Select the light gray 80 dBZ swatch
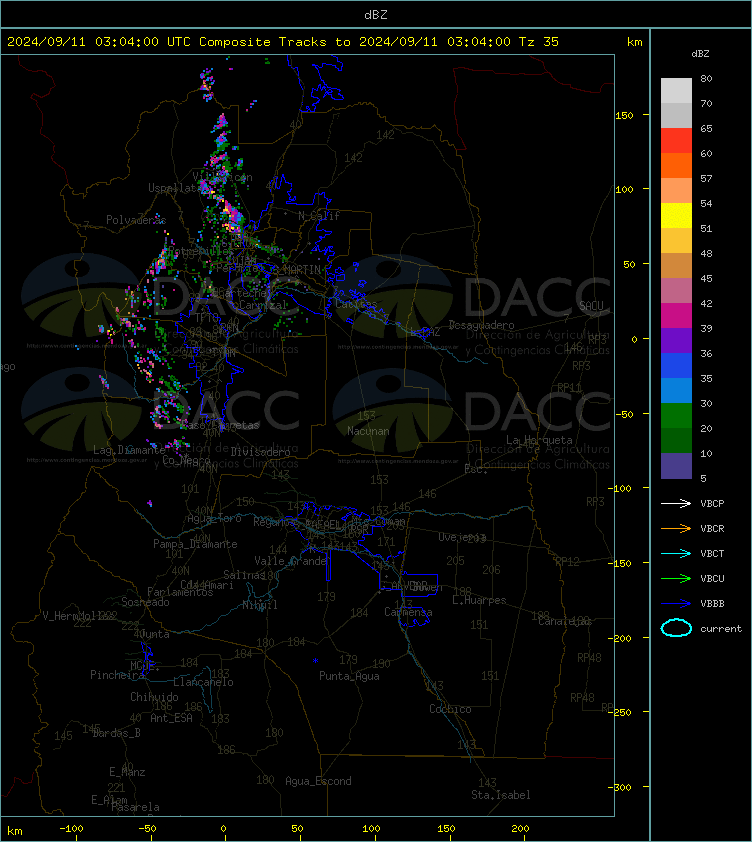Viewport: 752px width, 842px height. coord(676,90)
